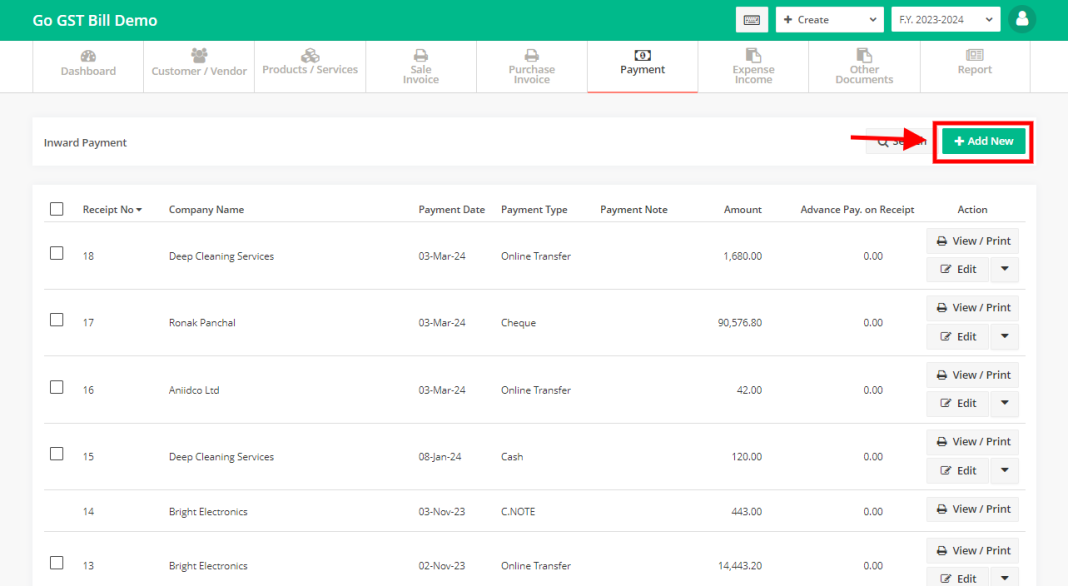Click the Sale Invoice printer icon
This screenshot has width=1068, height=586.
420,57
